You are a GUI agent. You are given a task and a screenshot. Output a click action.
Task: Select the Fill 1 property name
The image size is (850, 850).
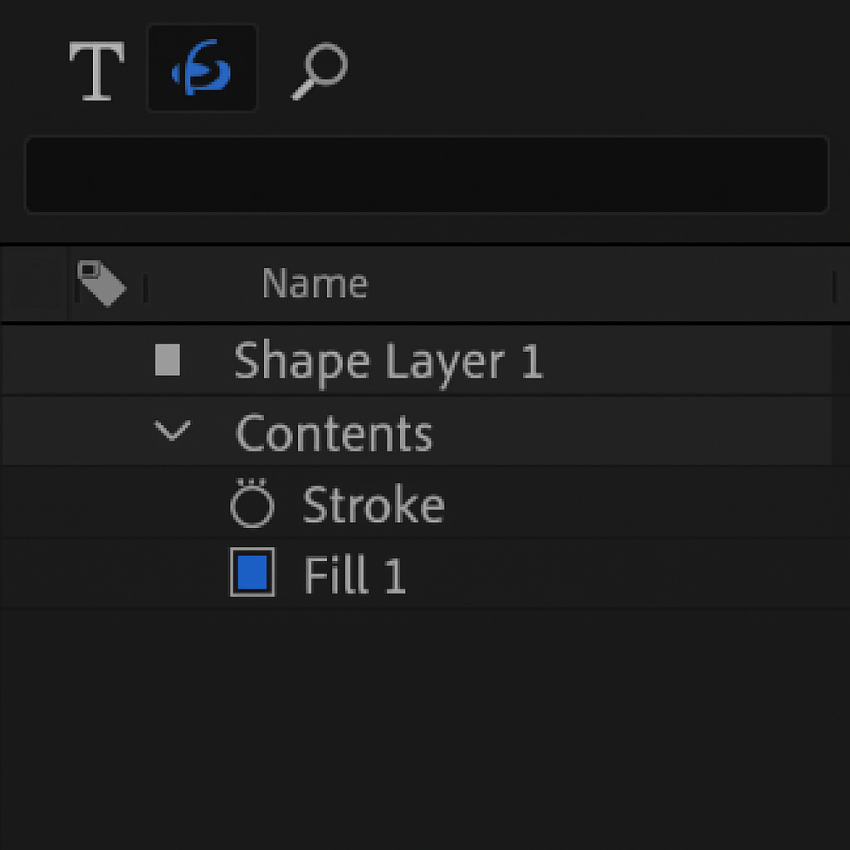355,577
